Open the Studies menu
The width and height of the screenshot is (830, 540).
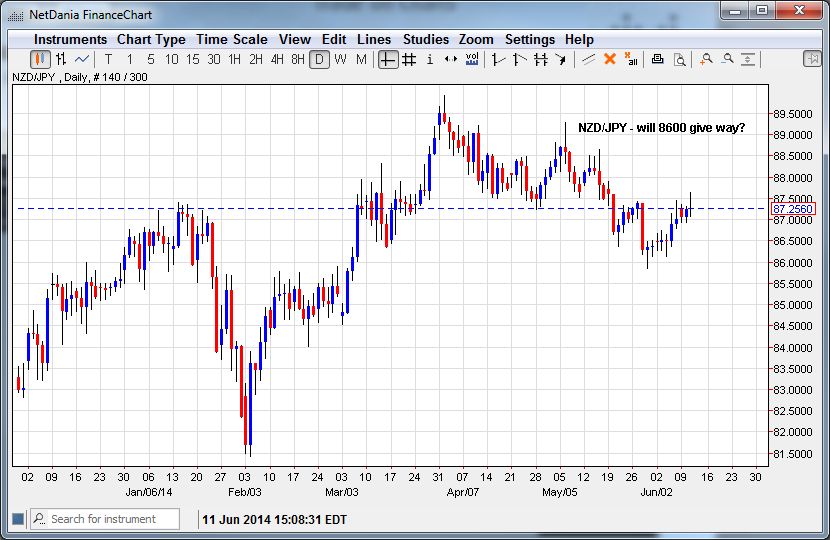[x=426, y=40]
